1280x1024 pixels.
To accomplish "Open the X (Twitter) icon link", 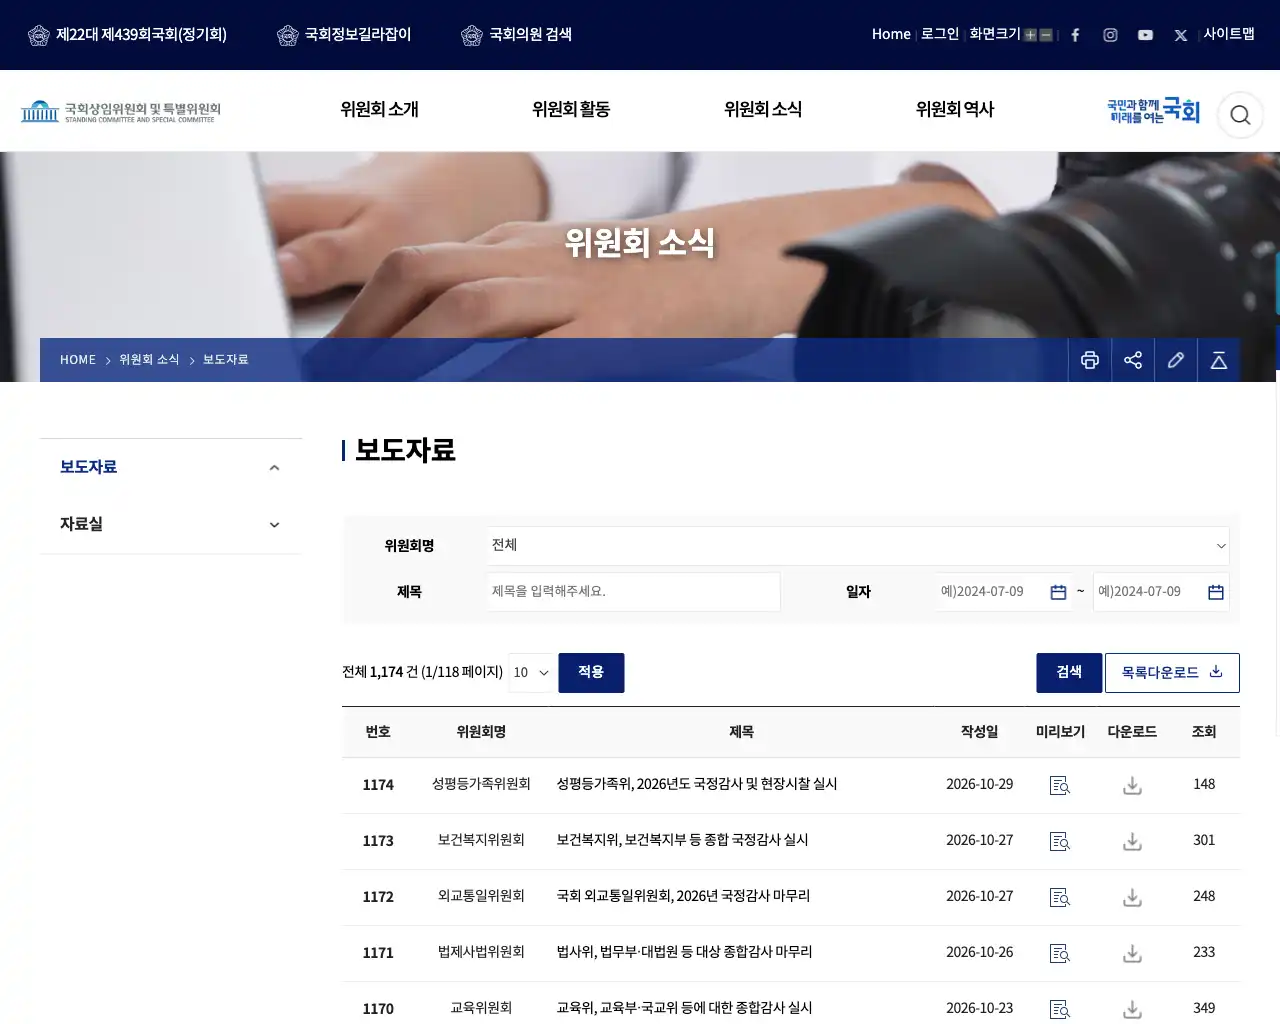I will [1181, 35].
